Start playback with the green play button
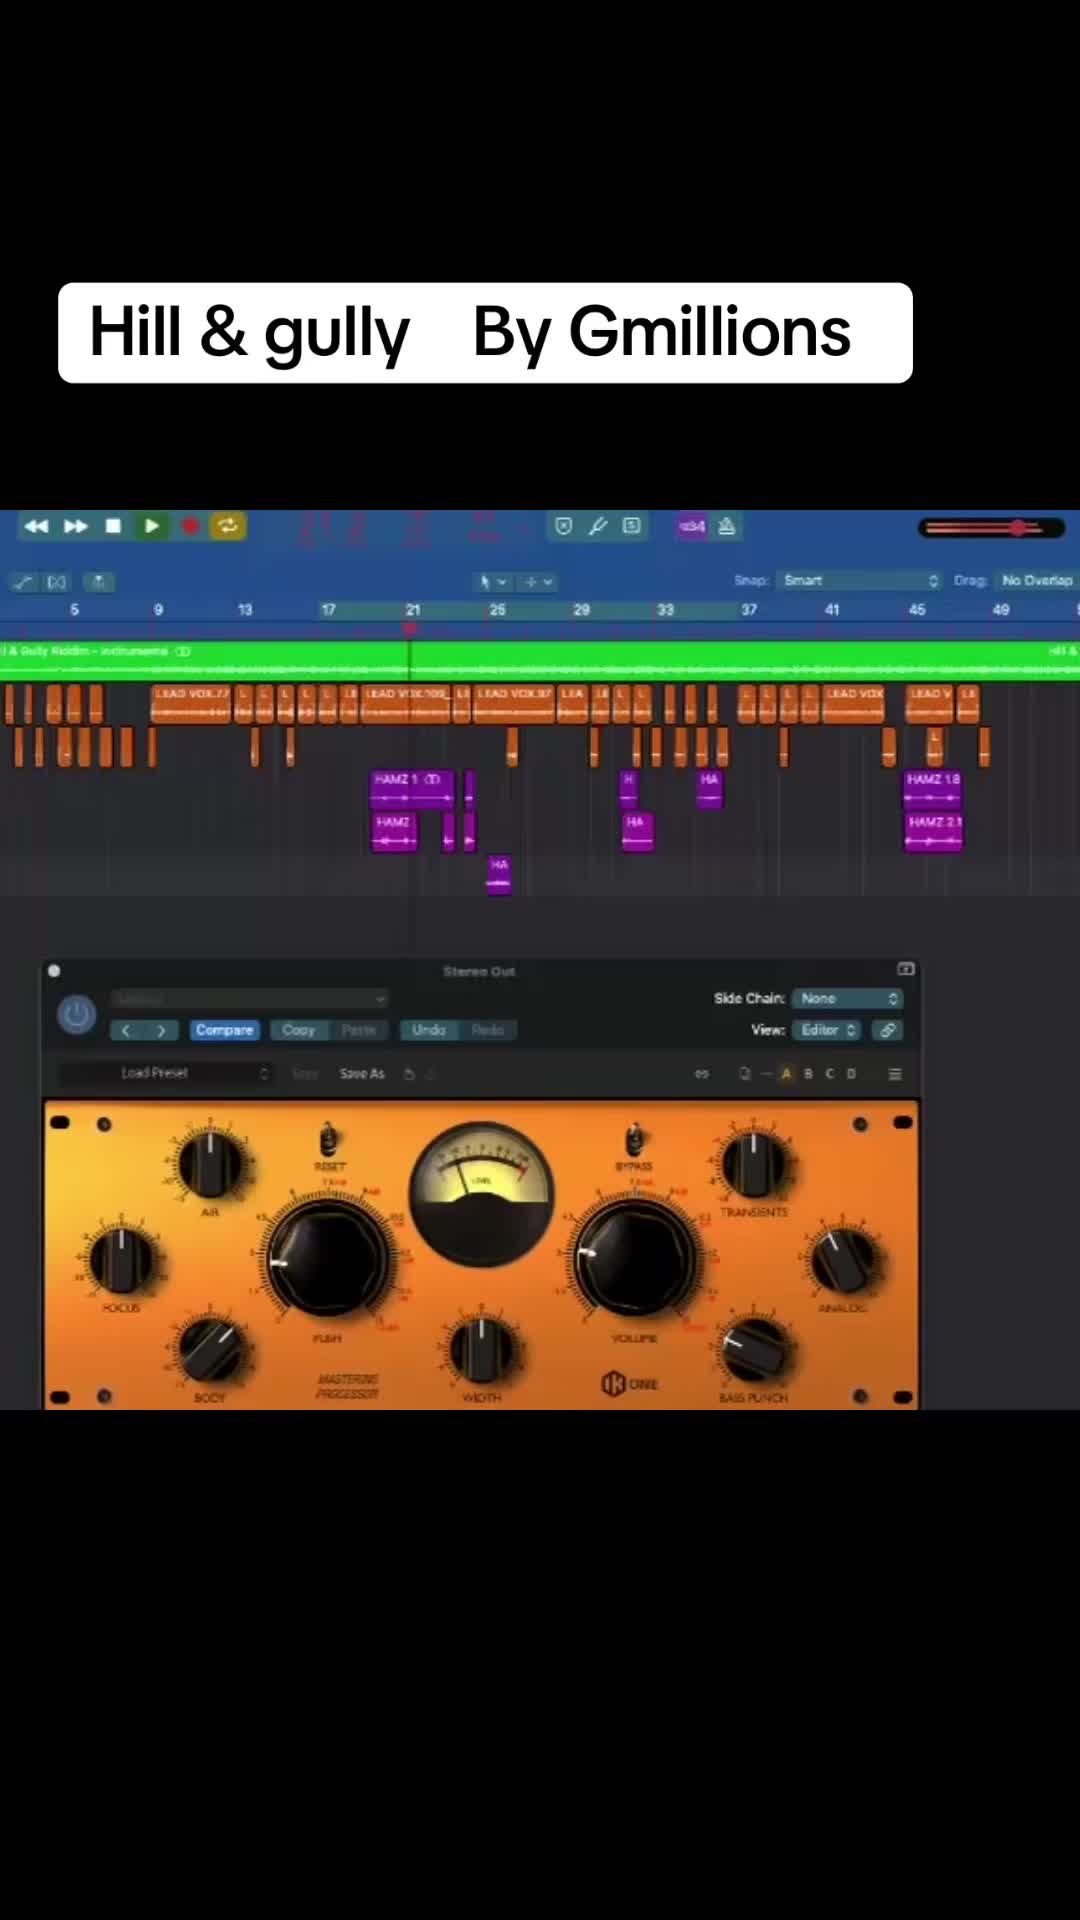1080x1920 pixels. tap(151, 526)
